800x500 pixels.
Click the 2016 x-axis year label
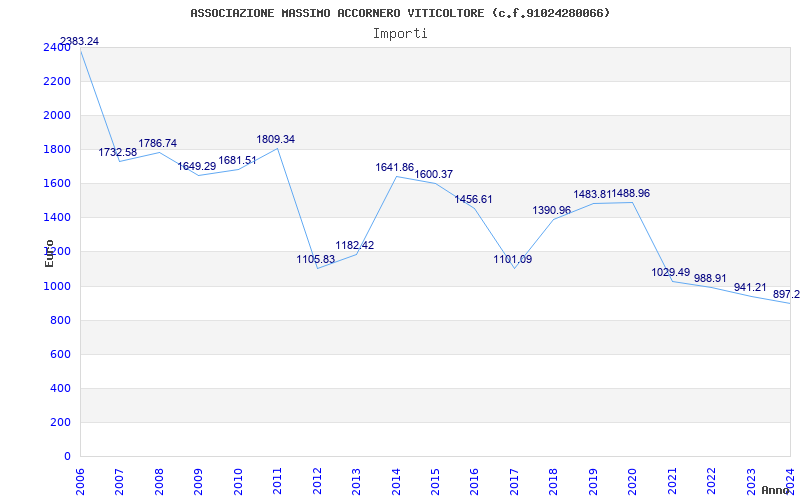pos(474,481)
